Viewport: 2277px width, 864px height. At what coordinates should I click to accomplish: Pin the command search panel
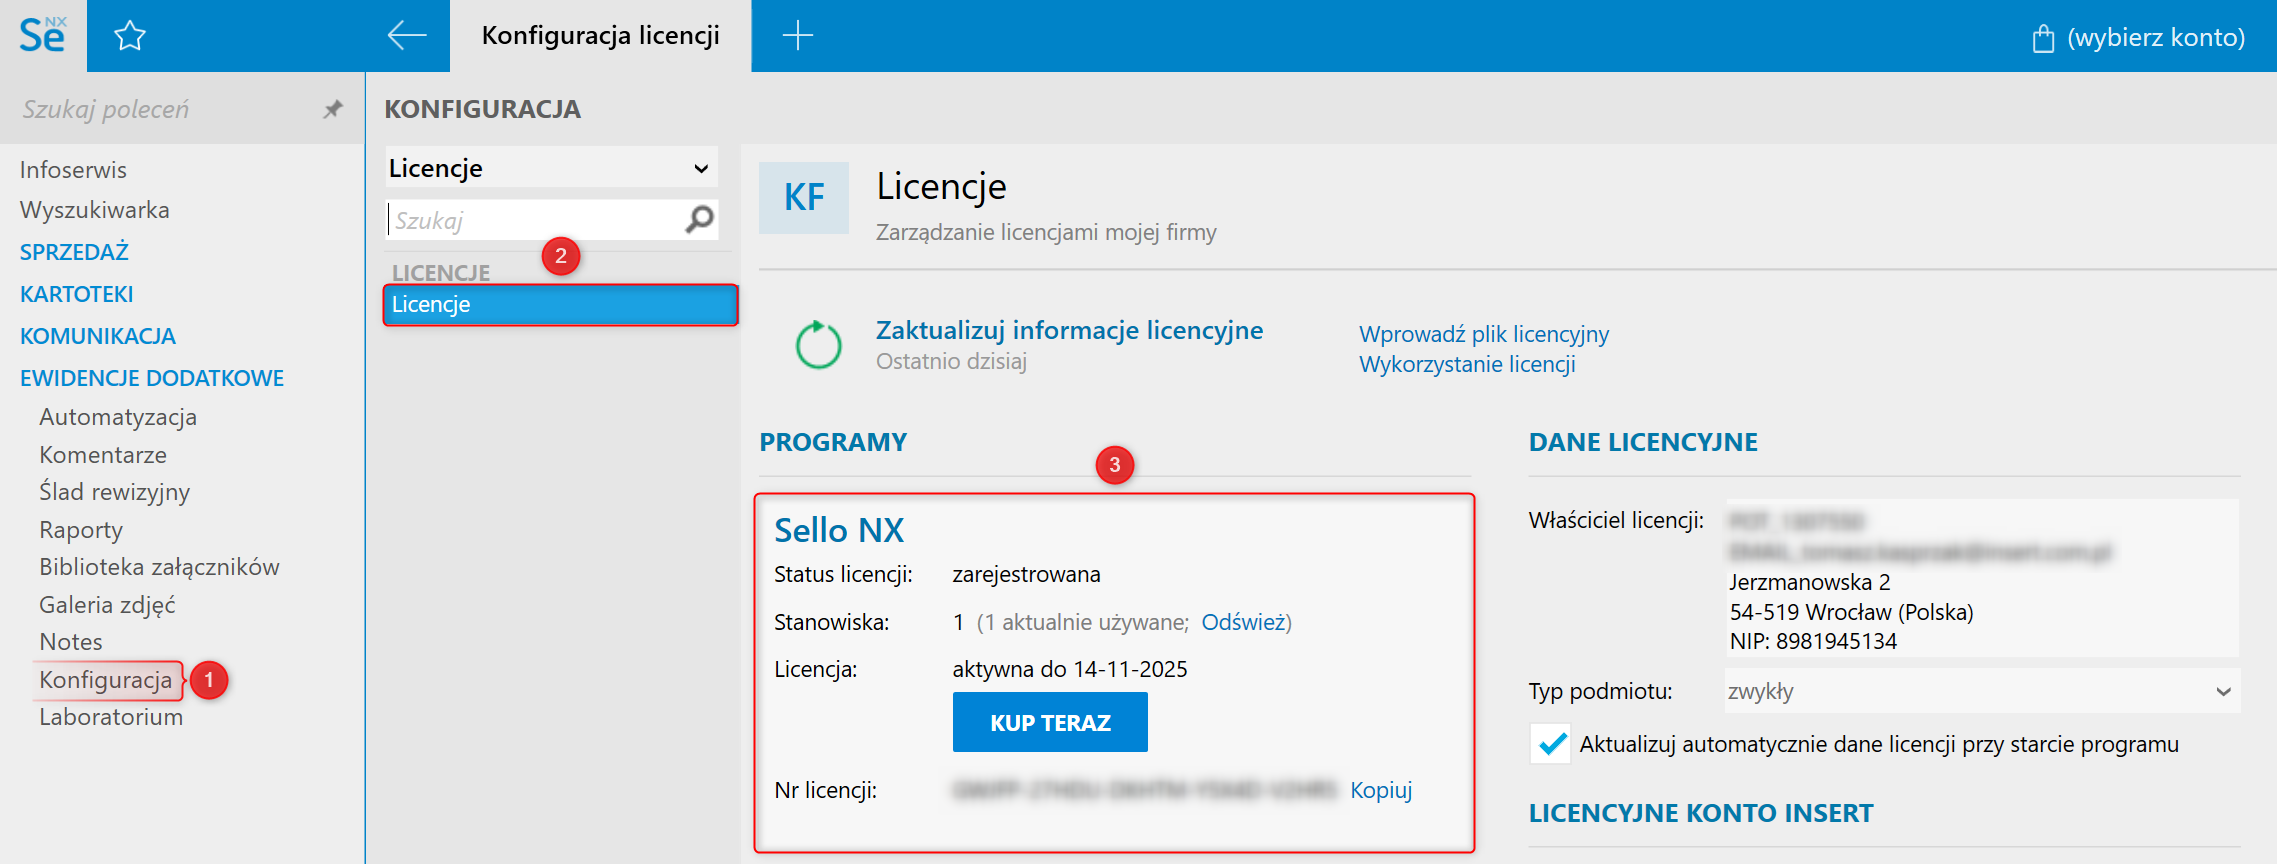coord(333,109)
